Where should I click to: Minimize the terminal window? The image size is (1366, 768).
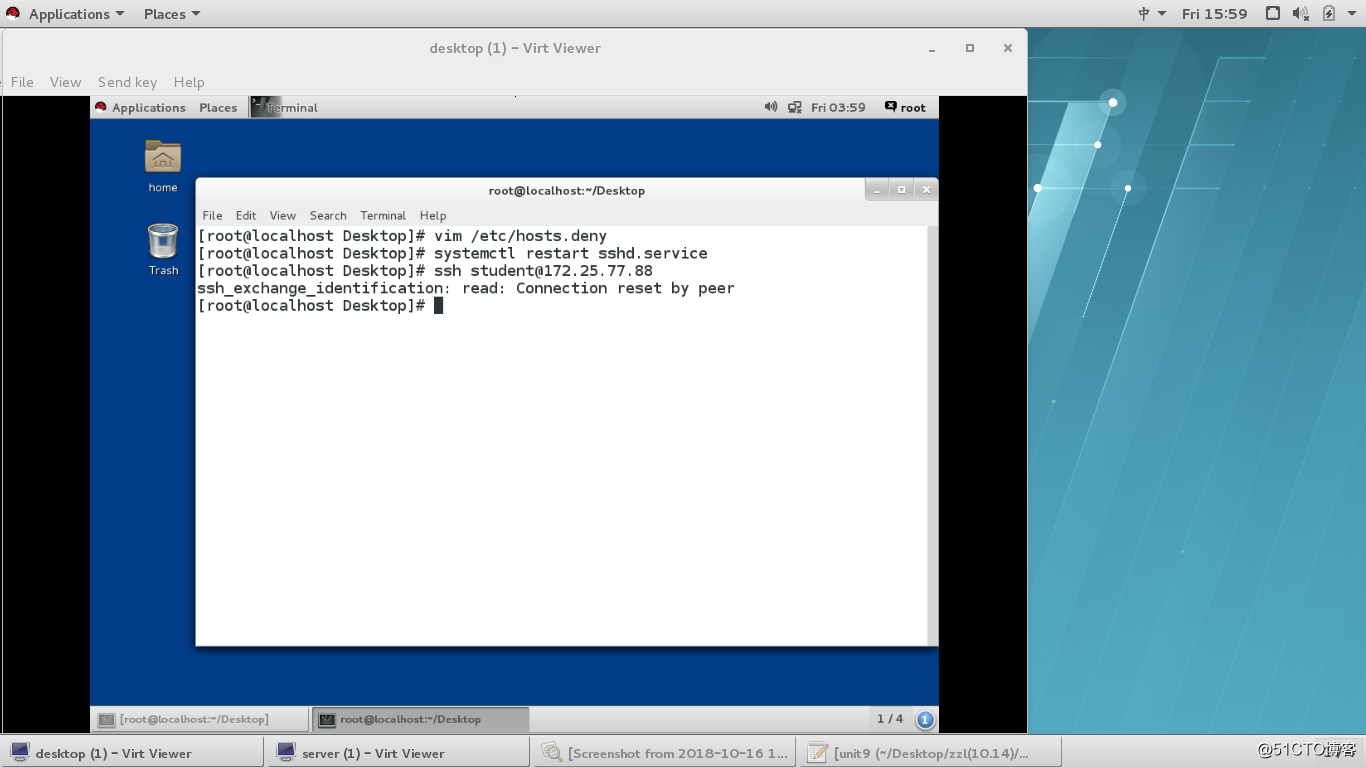[876, 190]
